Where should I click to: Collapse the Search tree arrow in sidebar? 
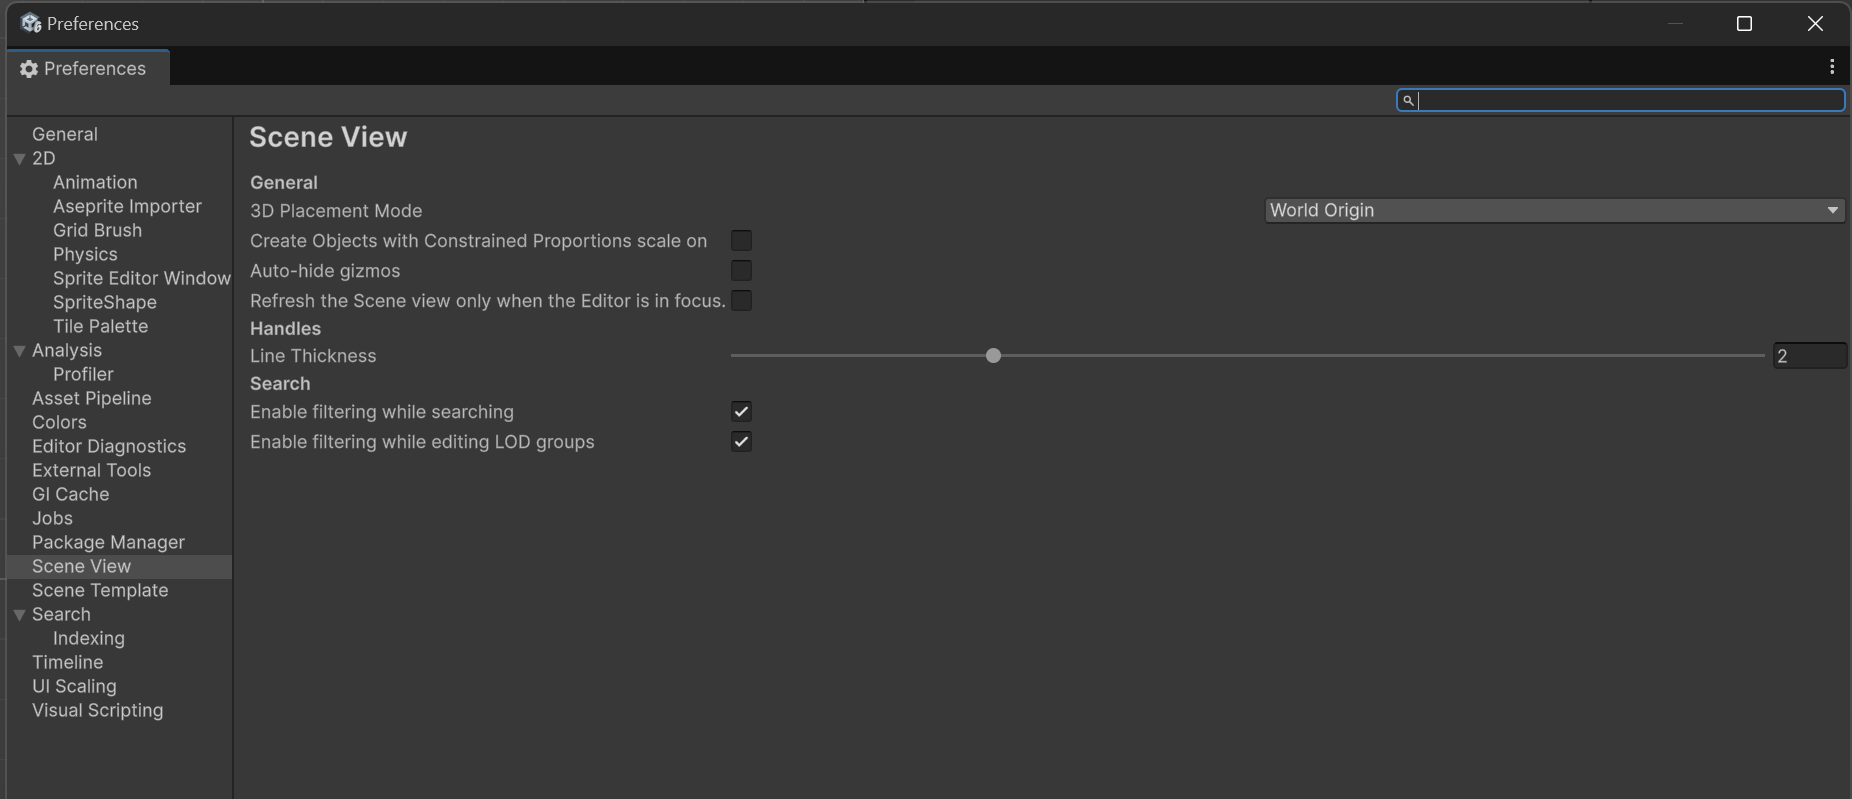[x=19, y=615]
